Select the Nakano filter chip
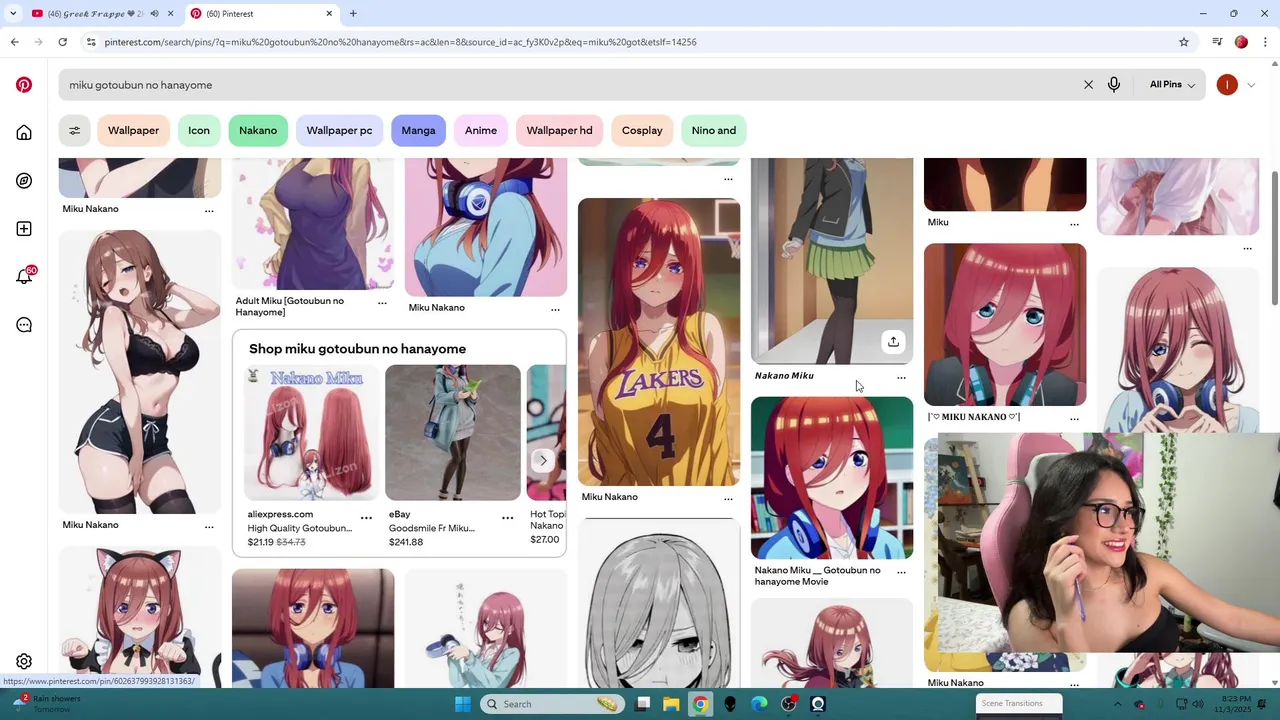Image resolution: width=1280 pixels, height=720 pixels. tap(258, 131)
